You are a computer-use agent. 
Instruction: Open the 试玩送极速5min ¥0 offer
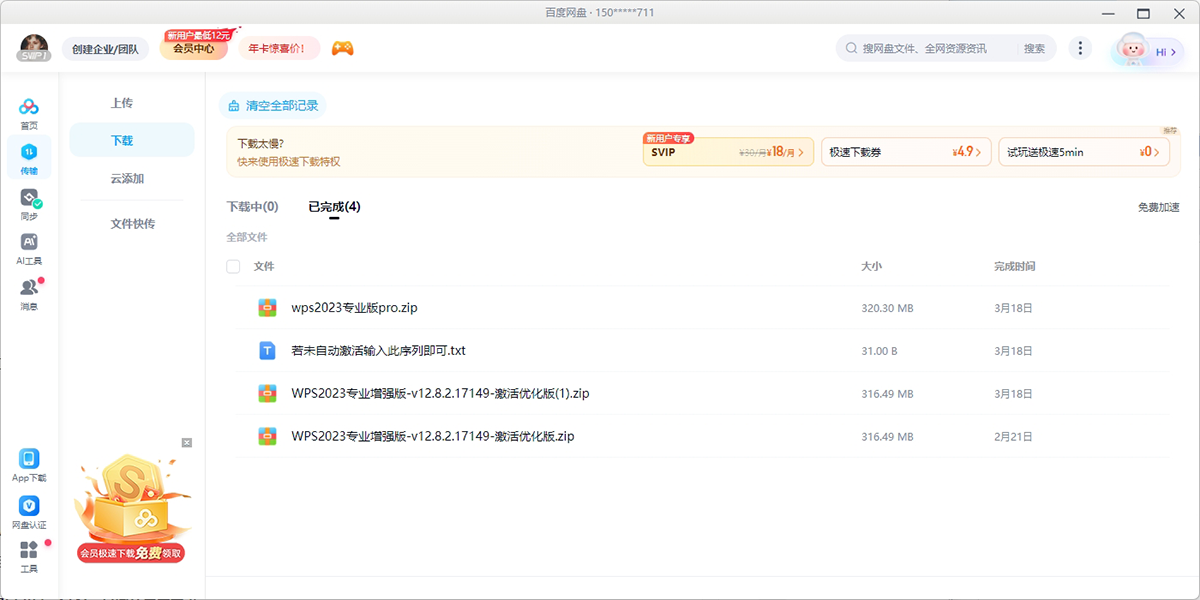point(1084,152)
